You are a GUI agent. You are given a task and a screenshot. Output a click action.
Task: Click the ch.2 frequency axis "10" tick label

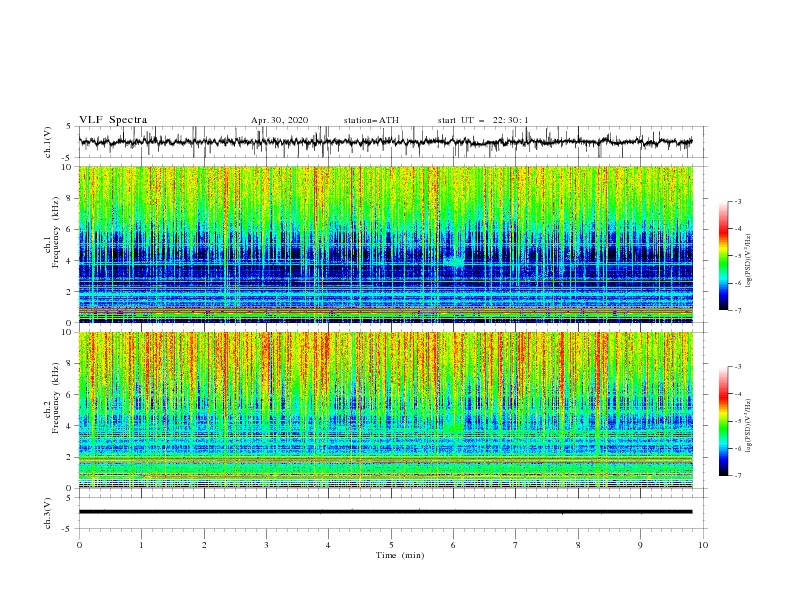click(67, 332)
